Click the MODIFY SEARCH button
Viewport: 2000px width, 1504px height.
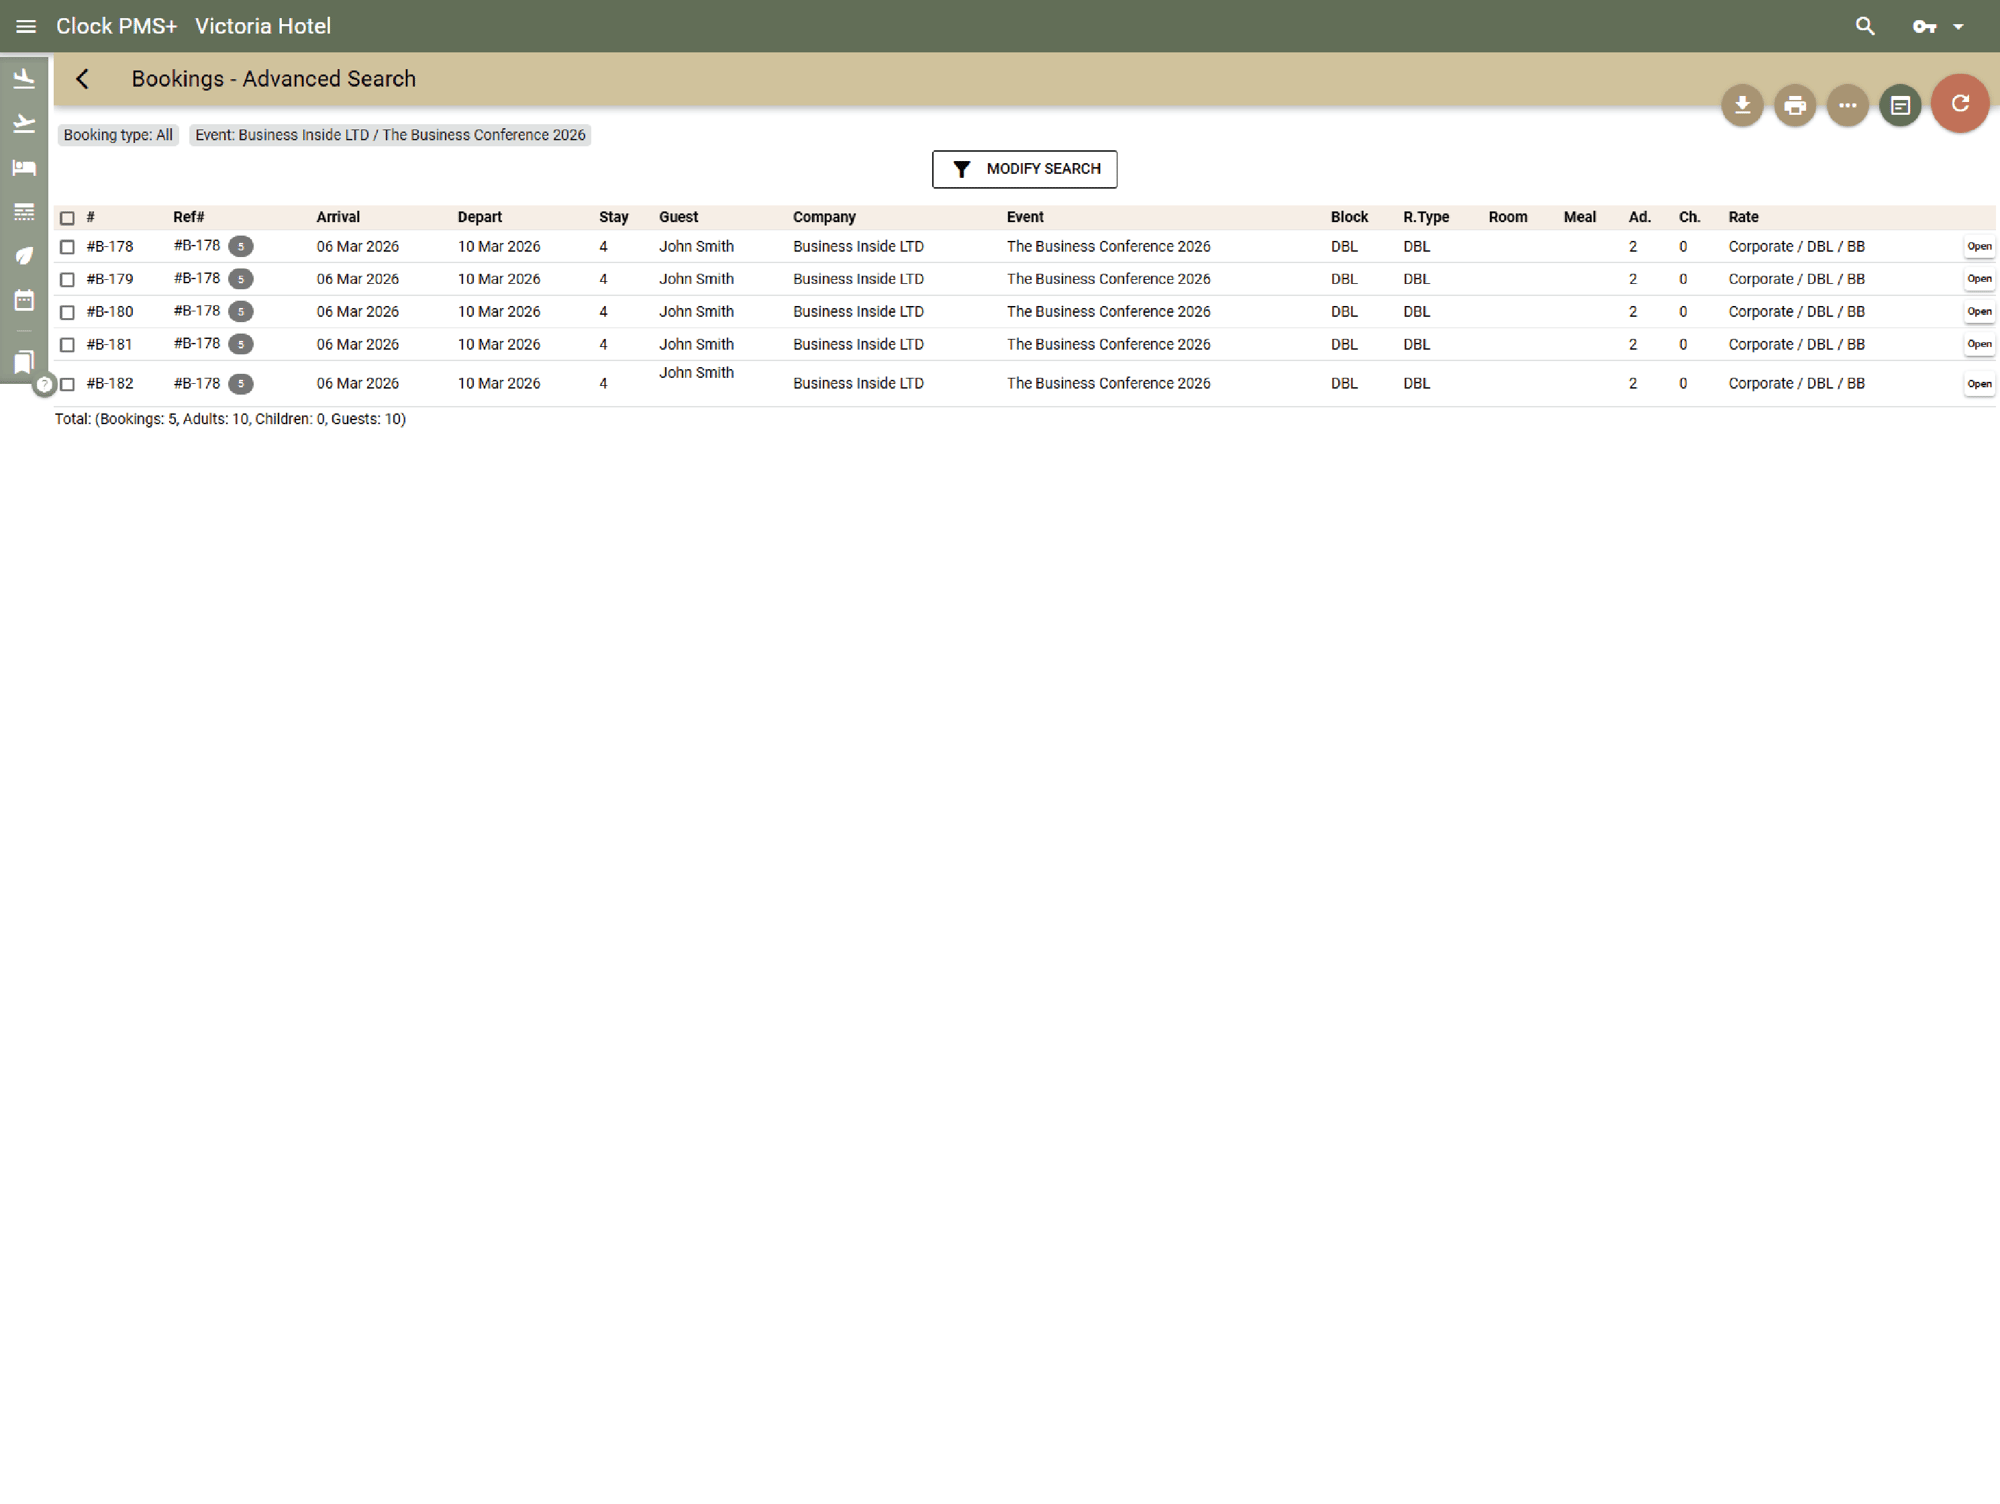click(x=1024, y=169)
